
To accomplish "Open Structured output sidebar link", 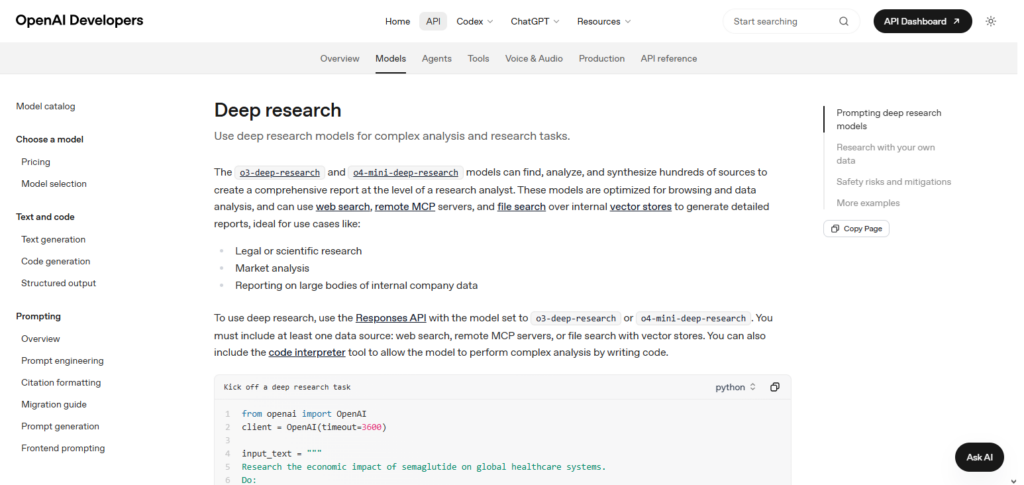I will tap(58, 283).
